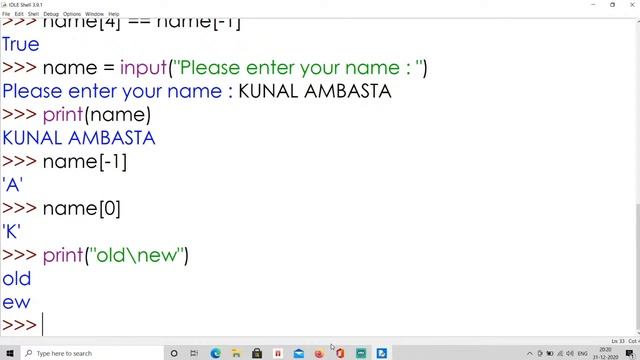Open the taskbar clock and date
640x360 pixels.
click(x=606, y=353)
